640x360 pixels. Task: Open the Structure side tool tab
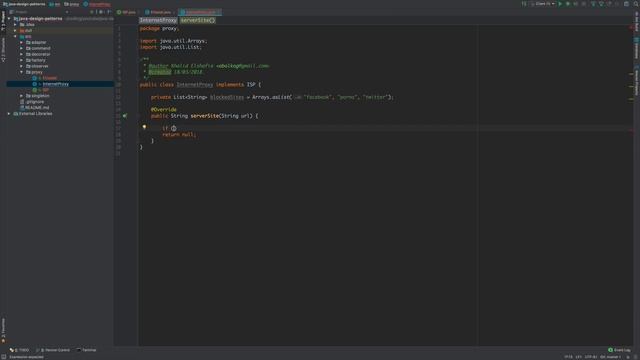click(x=3, y=50)
